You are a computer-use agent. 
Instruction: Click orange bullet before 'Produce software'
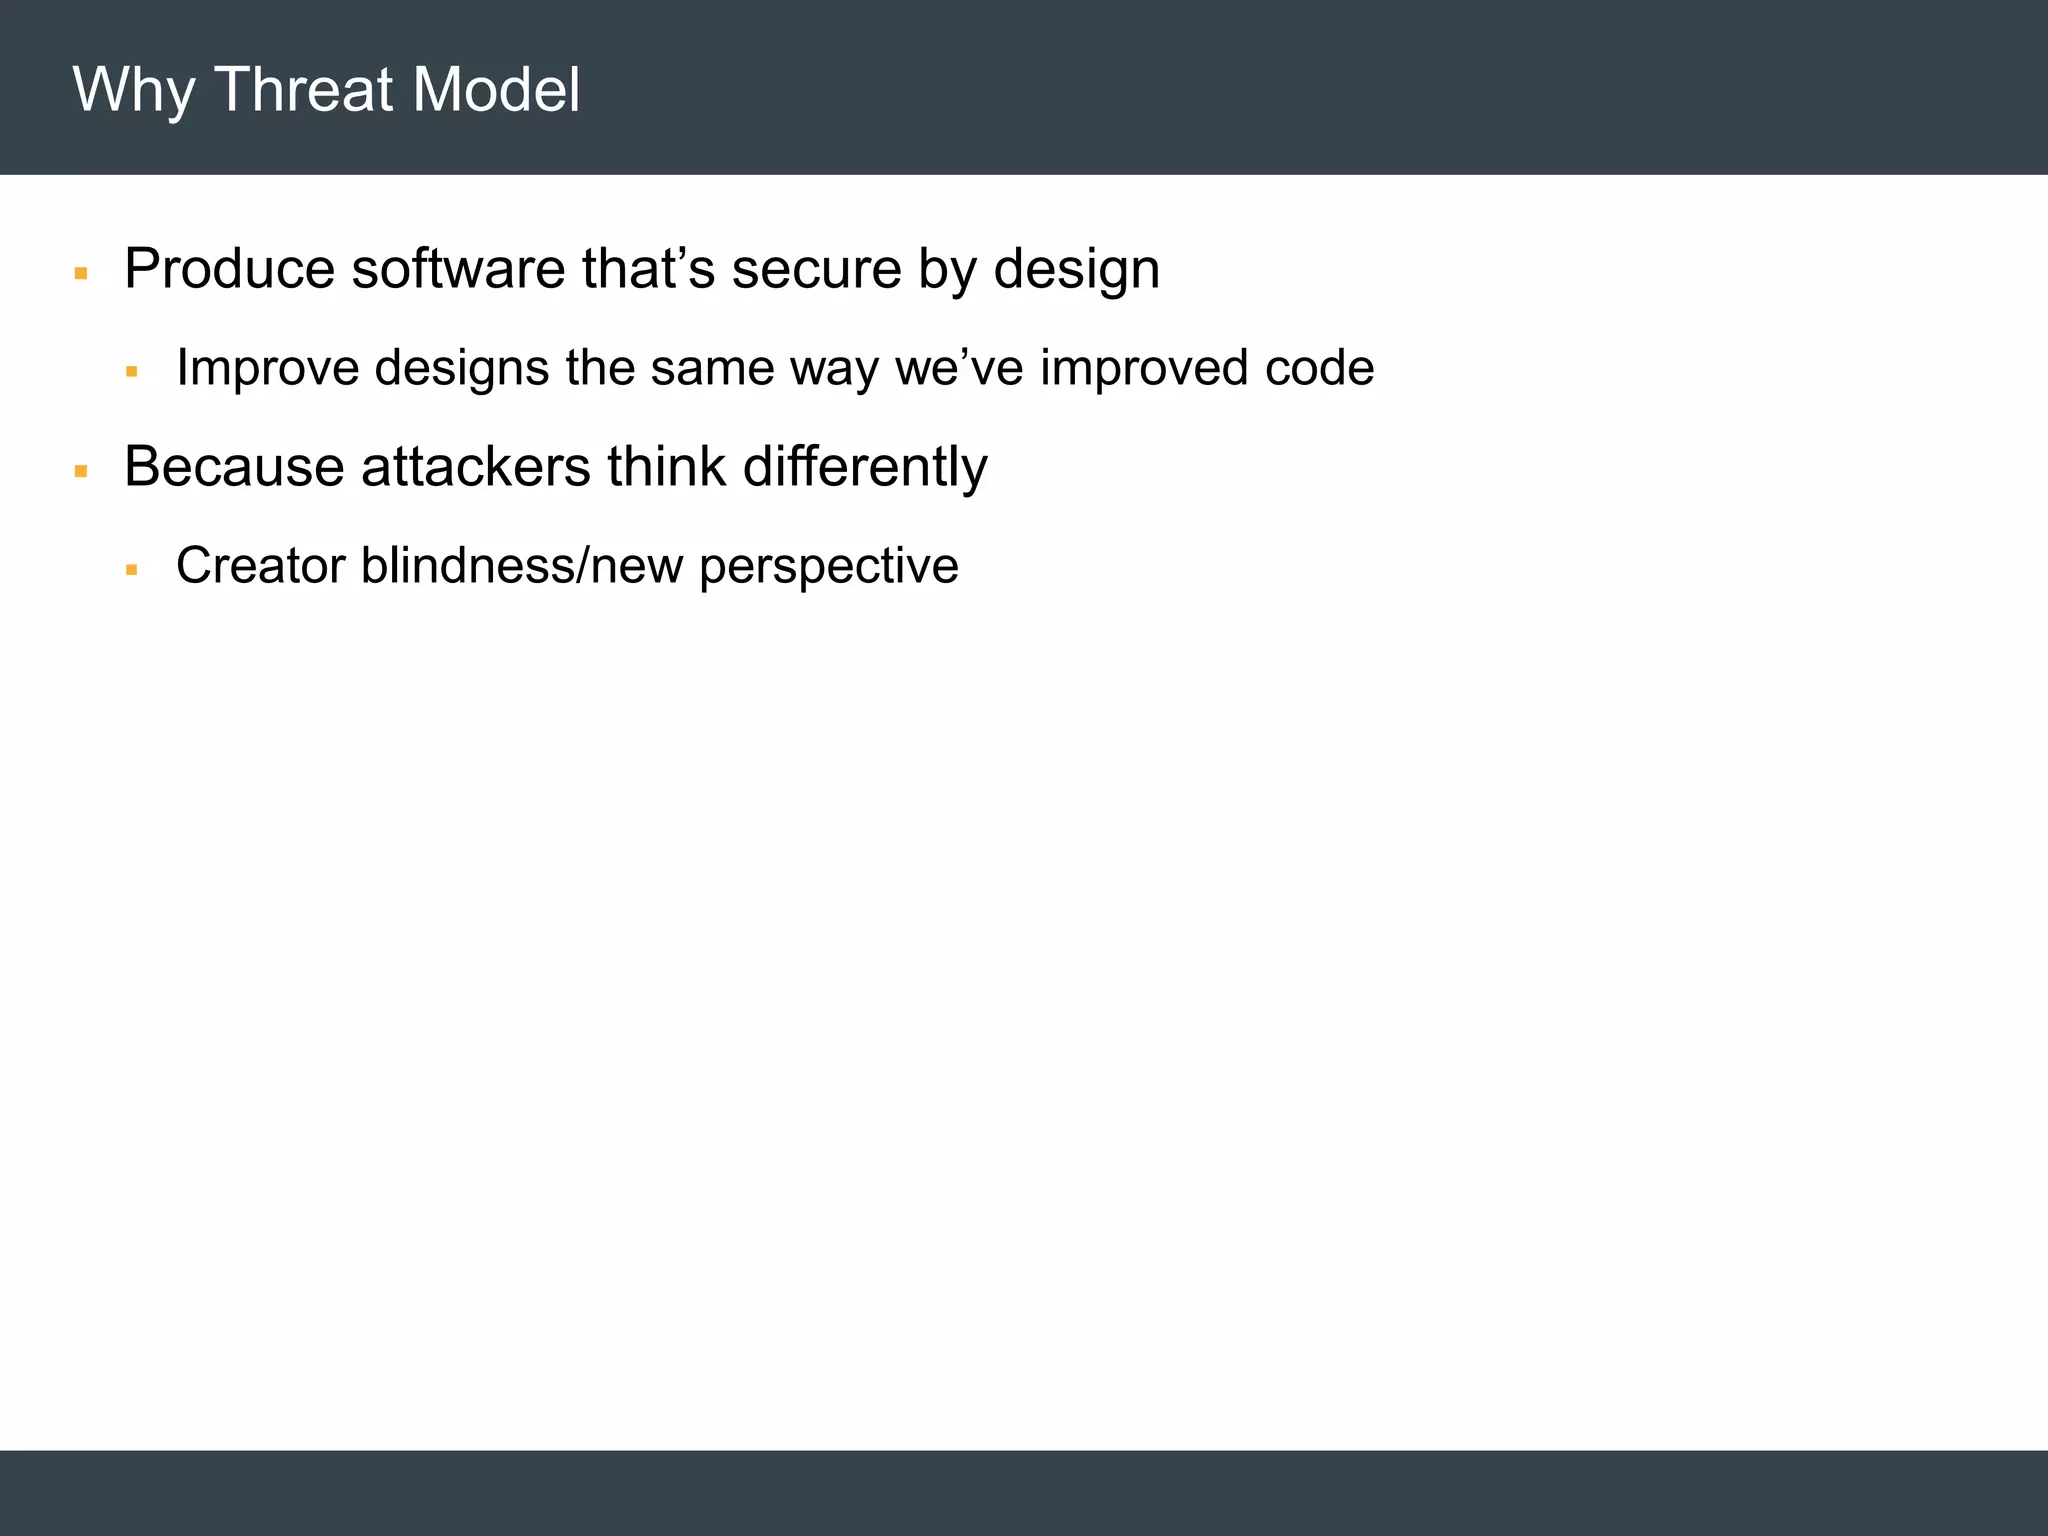pos(81,273)
